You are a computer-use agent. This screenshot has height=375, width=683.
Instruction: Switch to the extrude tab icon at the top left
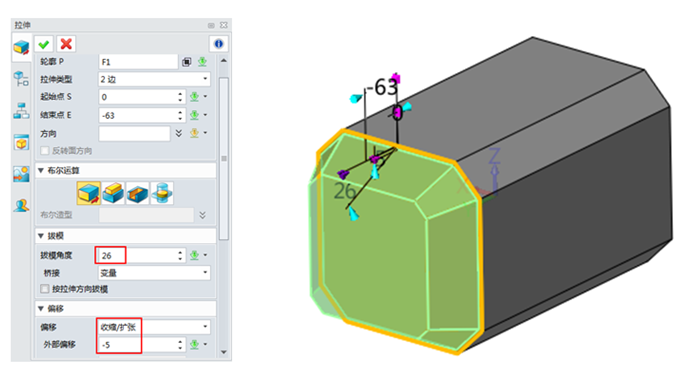point(21,47)
